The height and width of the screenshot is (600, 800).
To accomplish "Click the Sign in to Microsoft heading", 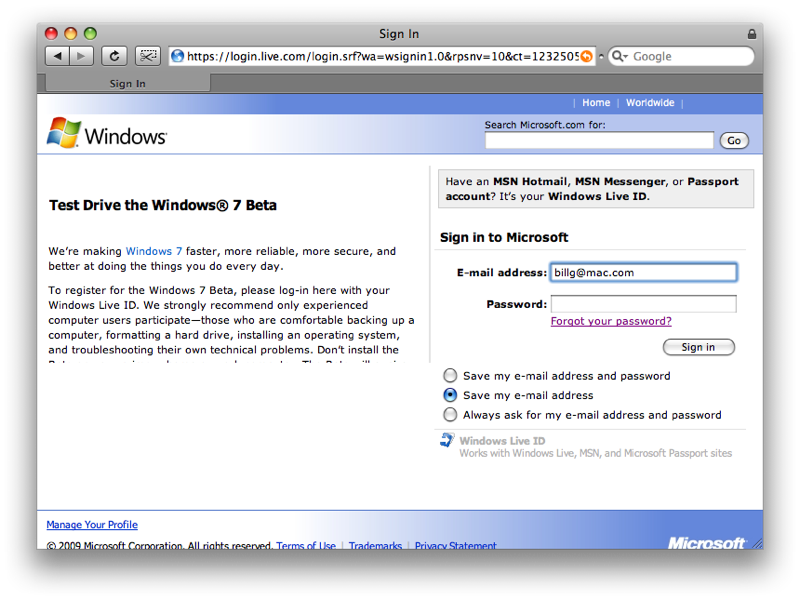I will tap(504, 237).
